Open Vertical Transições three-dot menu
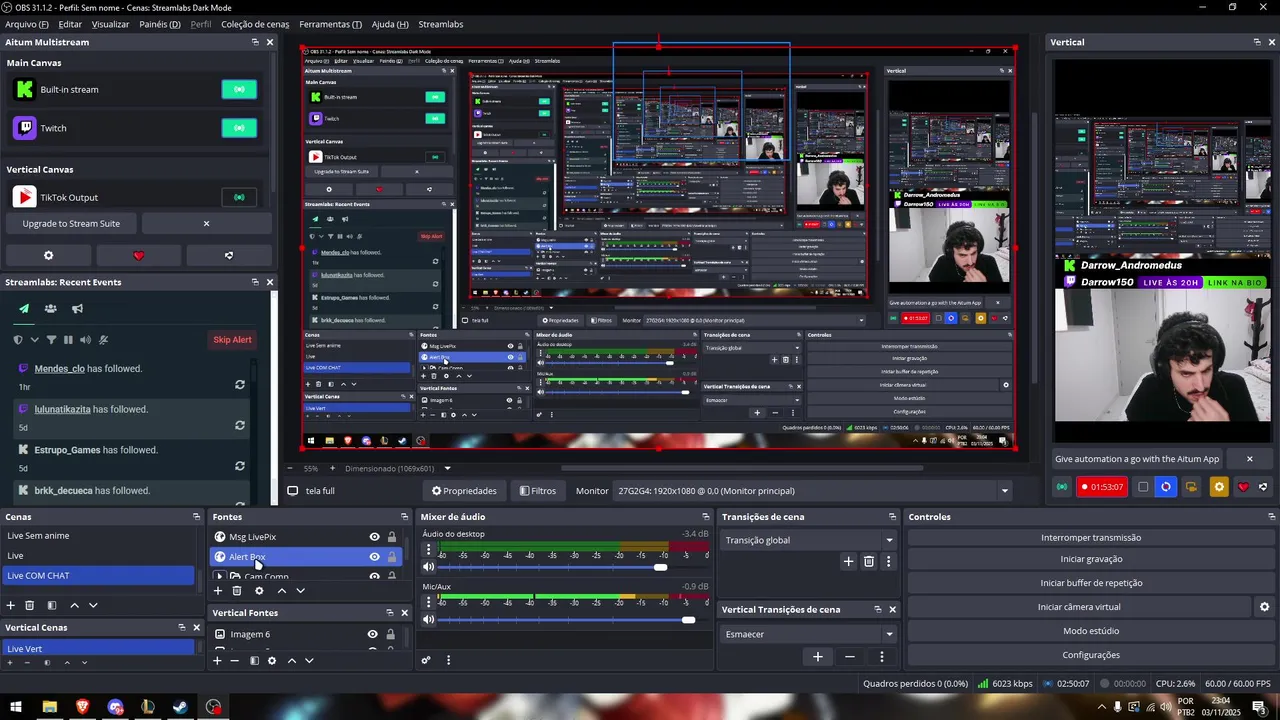This screenshot has width=1280, height=720. pyautogui.click(x=881, y=657)
